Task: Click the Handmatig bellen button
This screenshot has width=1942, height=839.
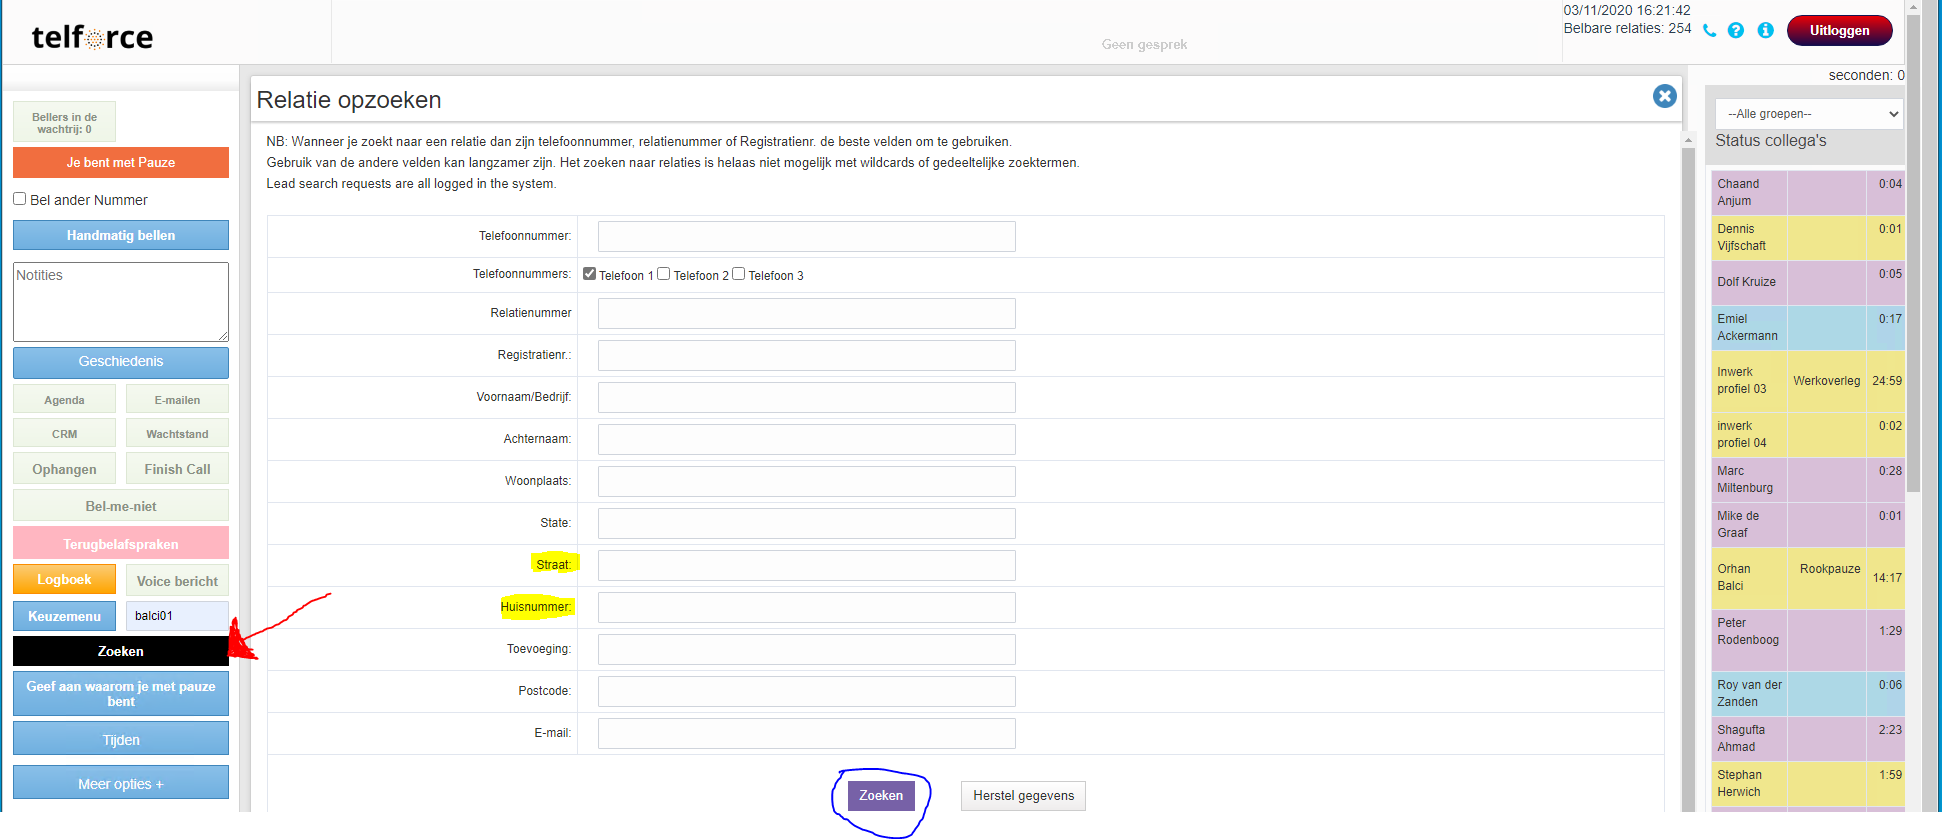Action: tap(121, 235)
